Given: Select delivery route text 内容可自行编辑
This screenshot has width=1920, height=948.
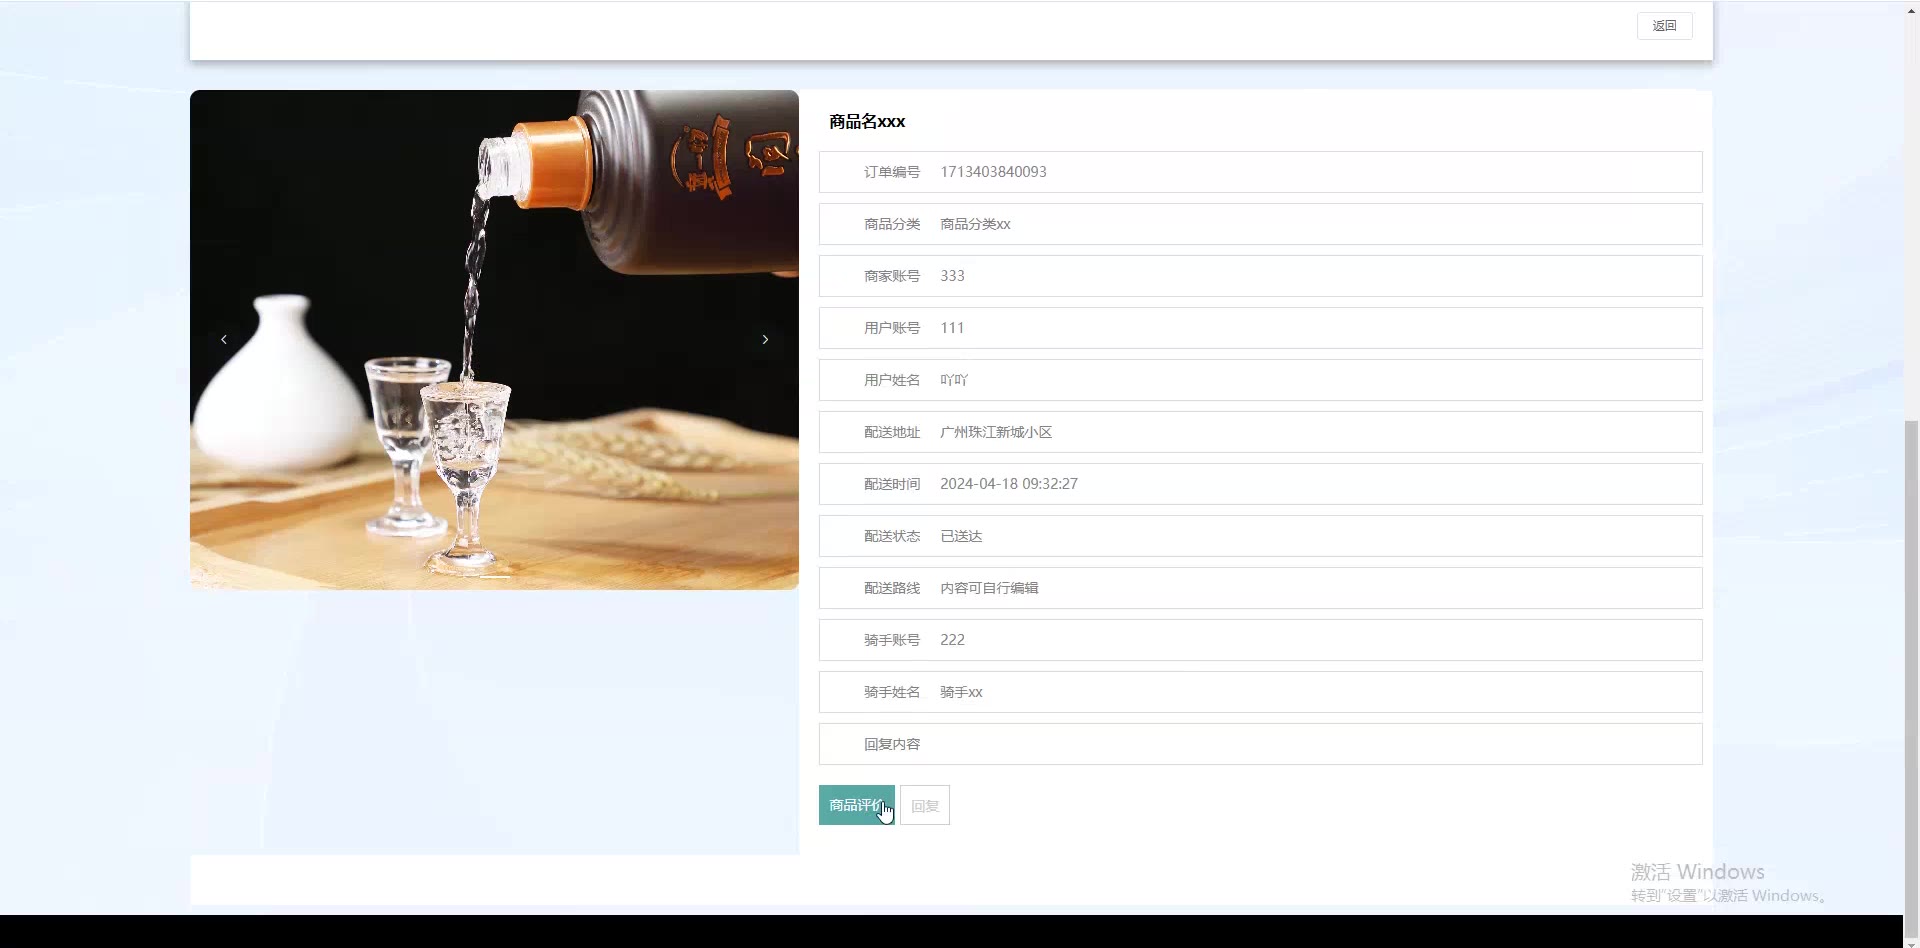Looking at the screenshot, I should (989, 588).
